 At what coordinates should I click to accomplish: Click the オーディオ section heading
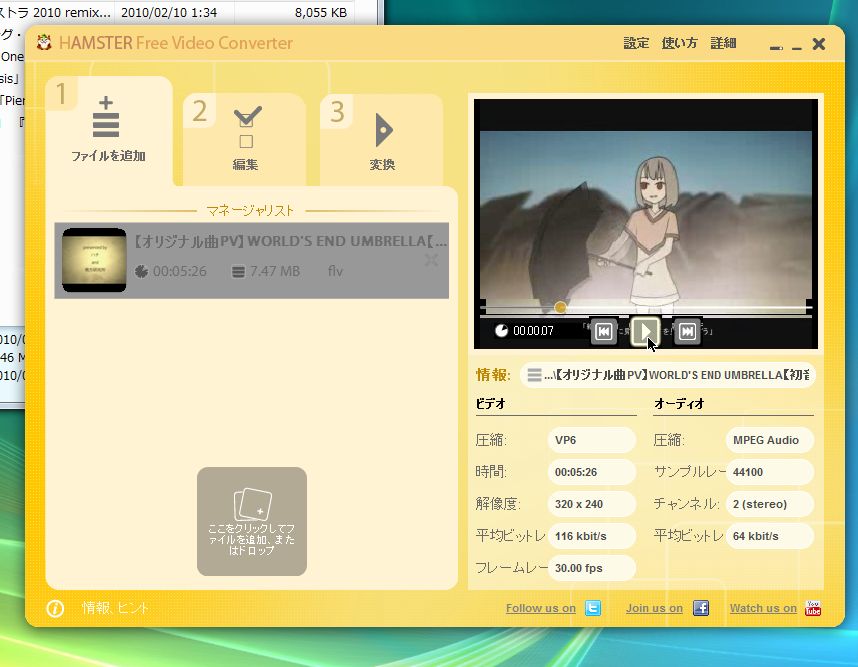(x=679, y=404)
